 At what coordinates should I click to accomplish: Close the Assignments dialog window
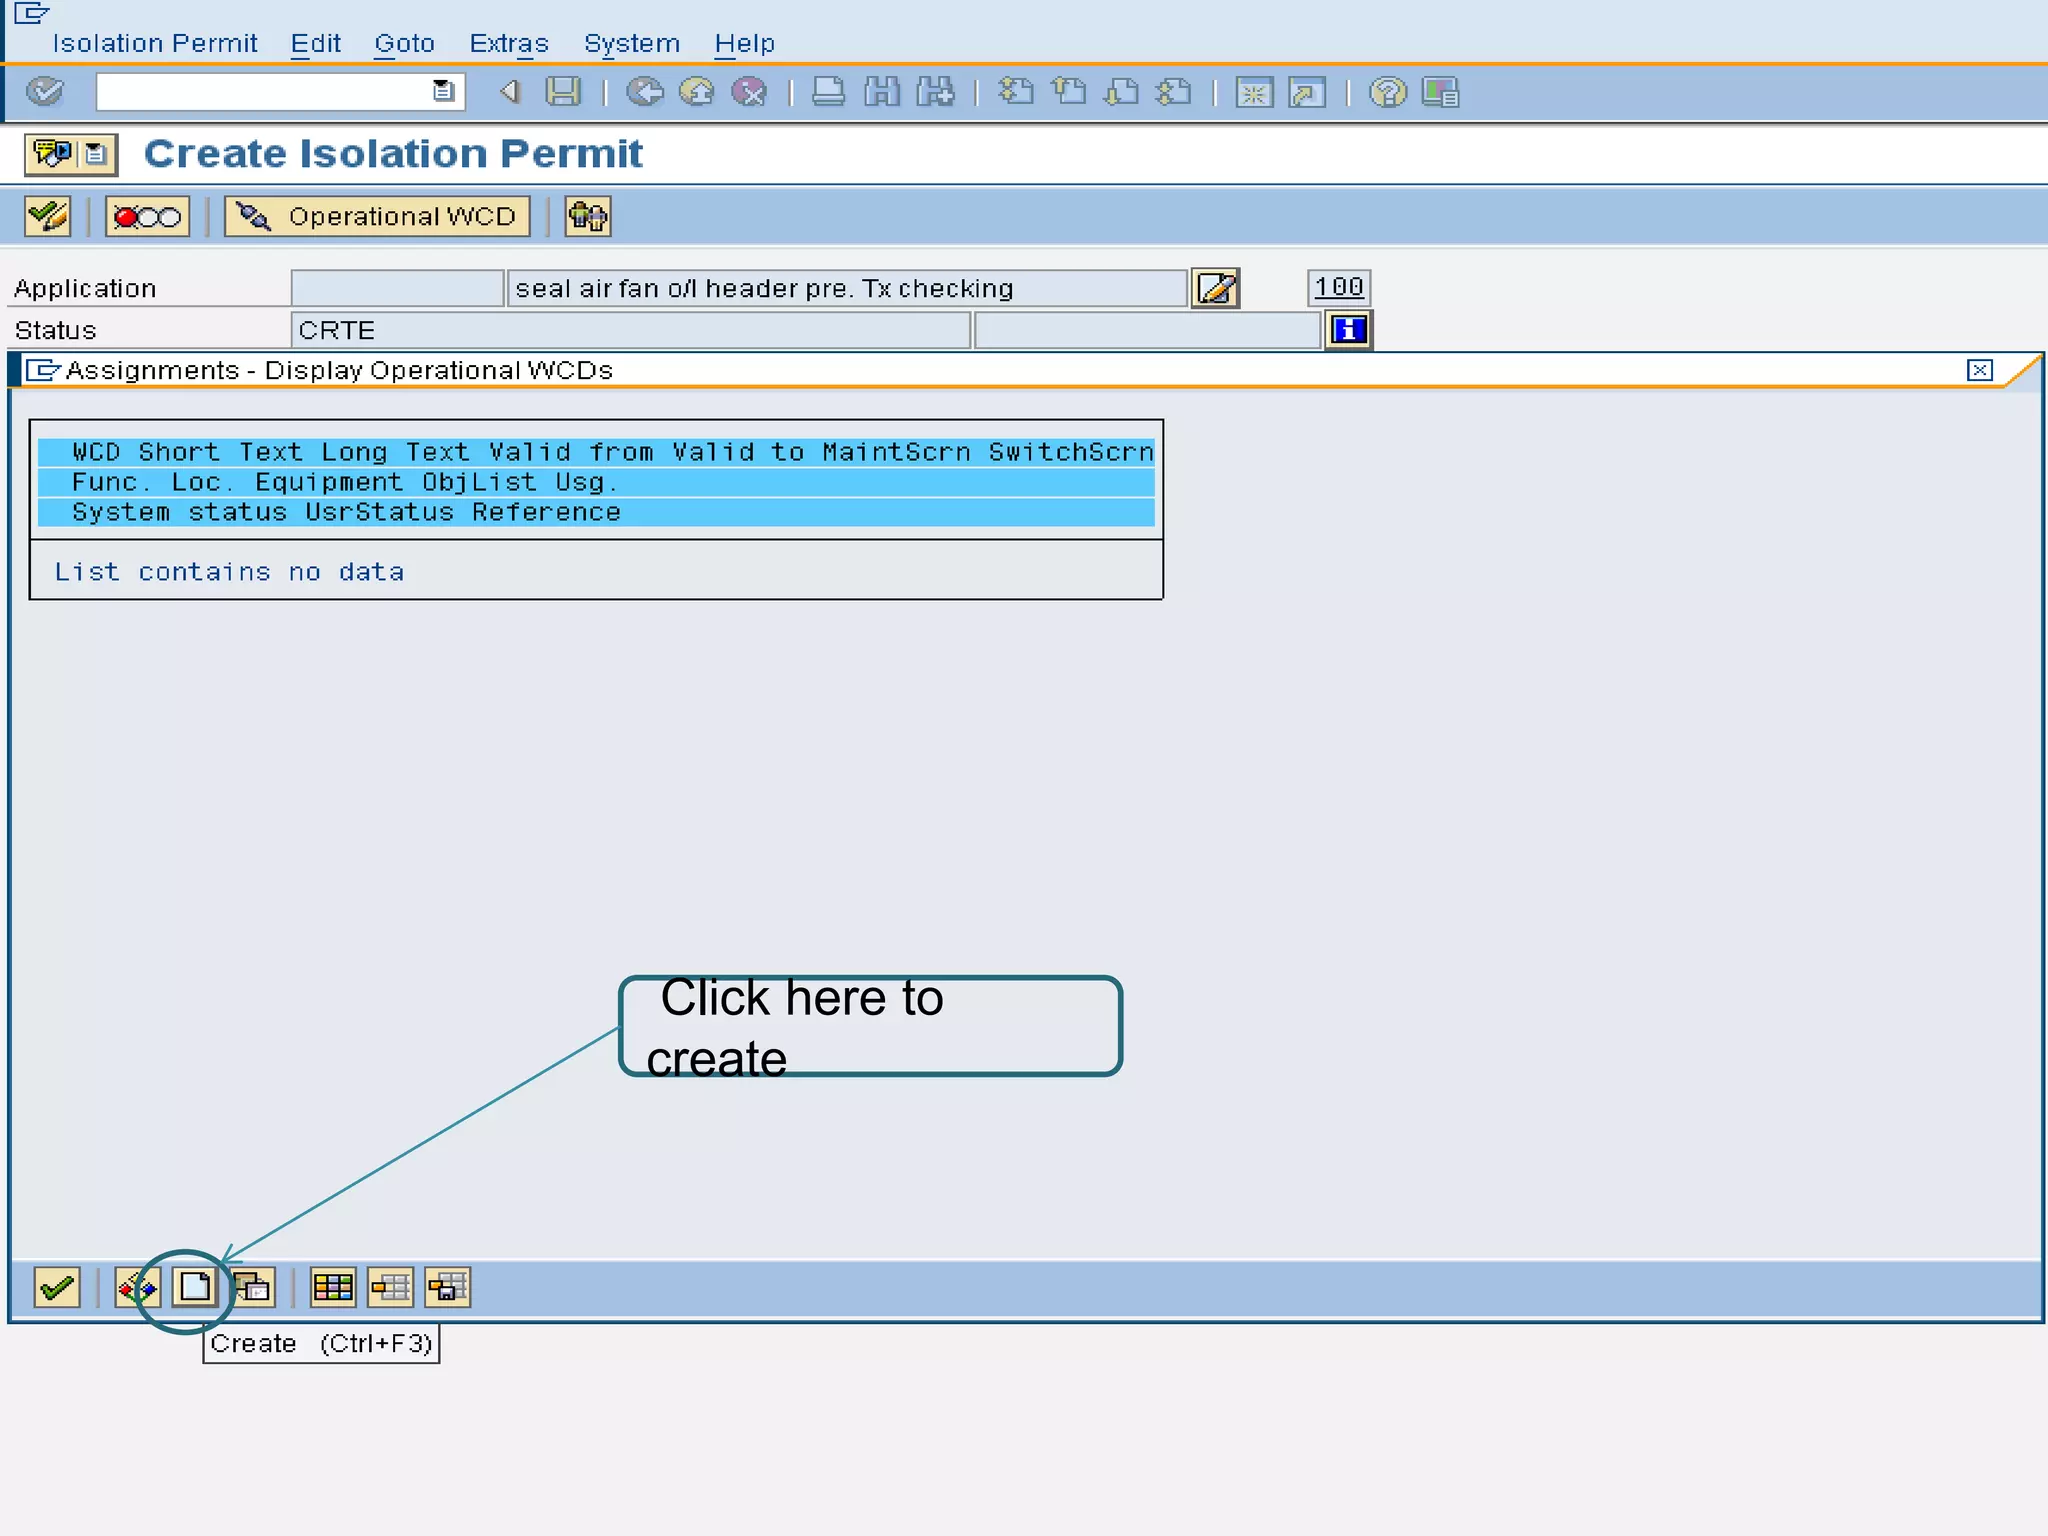1979,370
